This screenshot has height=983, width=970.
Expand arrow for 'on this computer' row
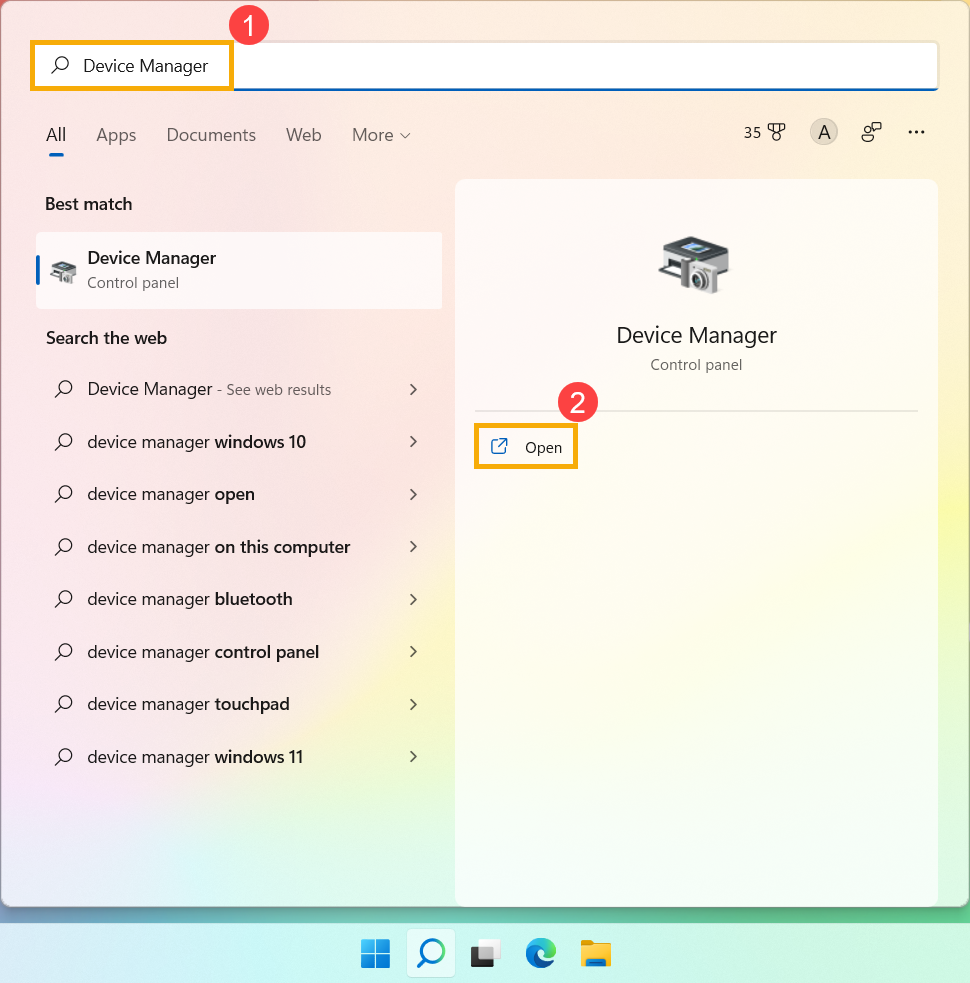(x=413, y=547)
